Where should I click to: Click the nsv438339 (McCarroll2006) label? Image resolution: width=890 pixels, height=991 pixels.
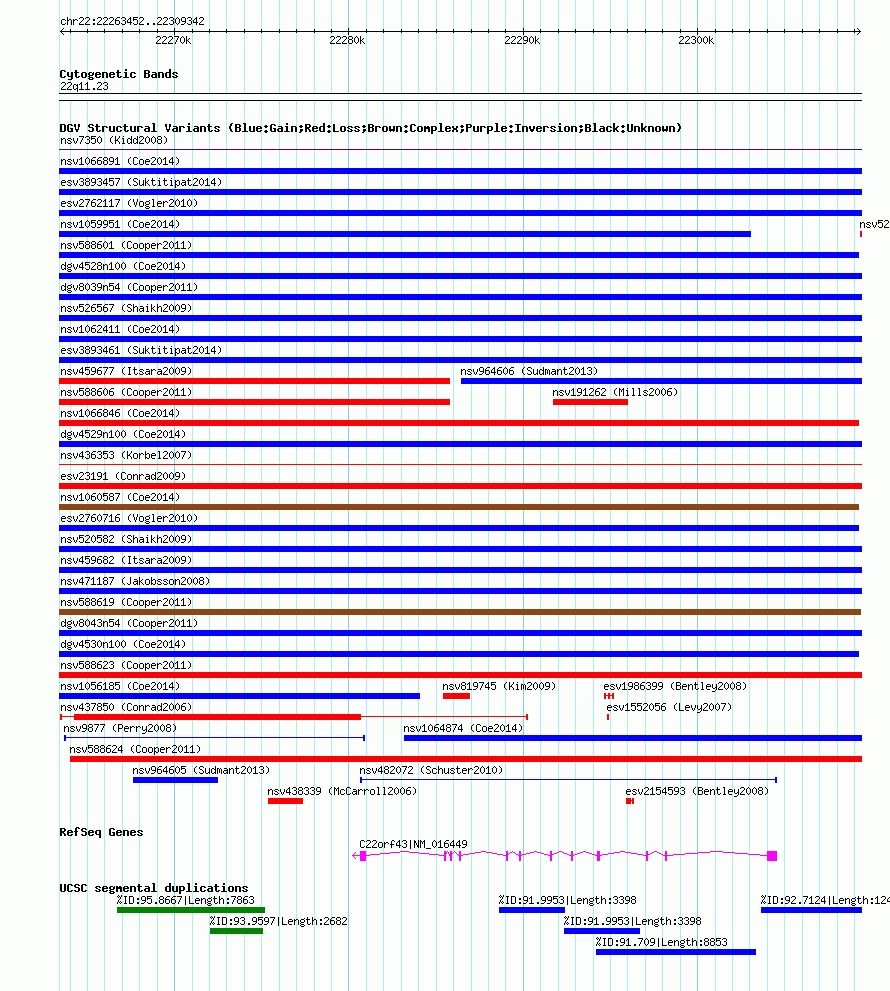point(342,791)
